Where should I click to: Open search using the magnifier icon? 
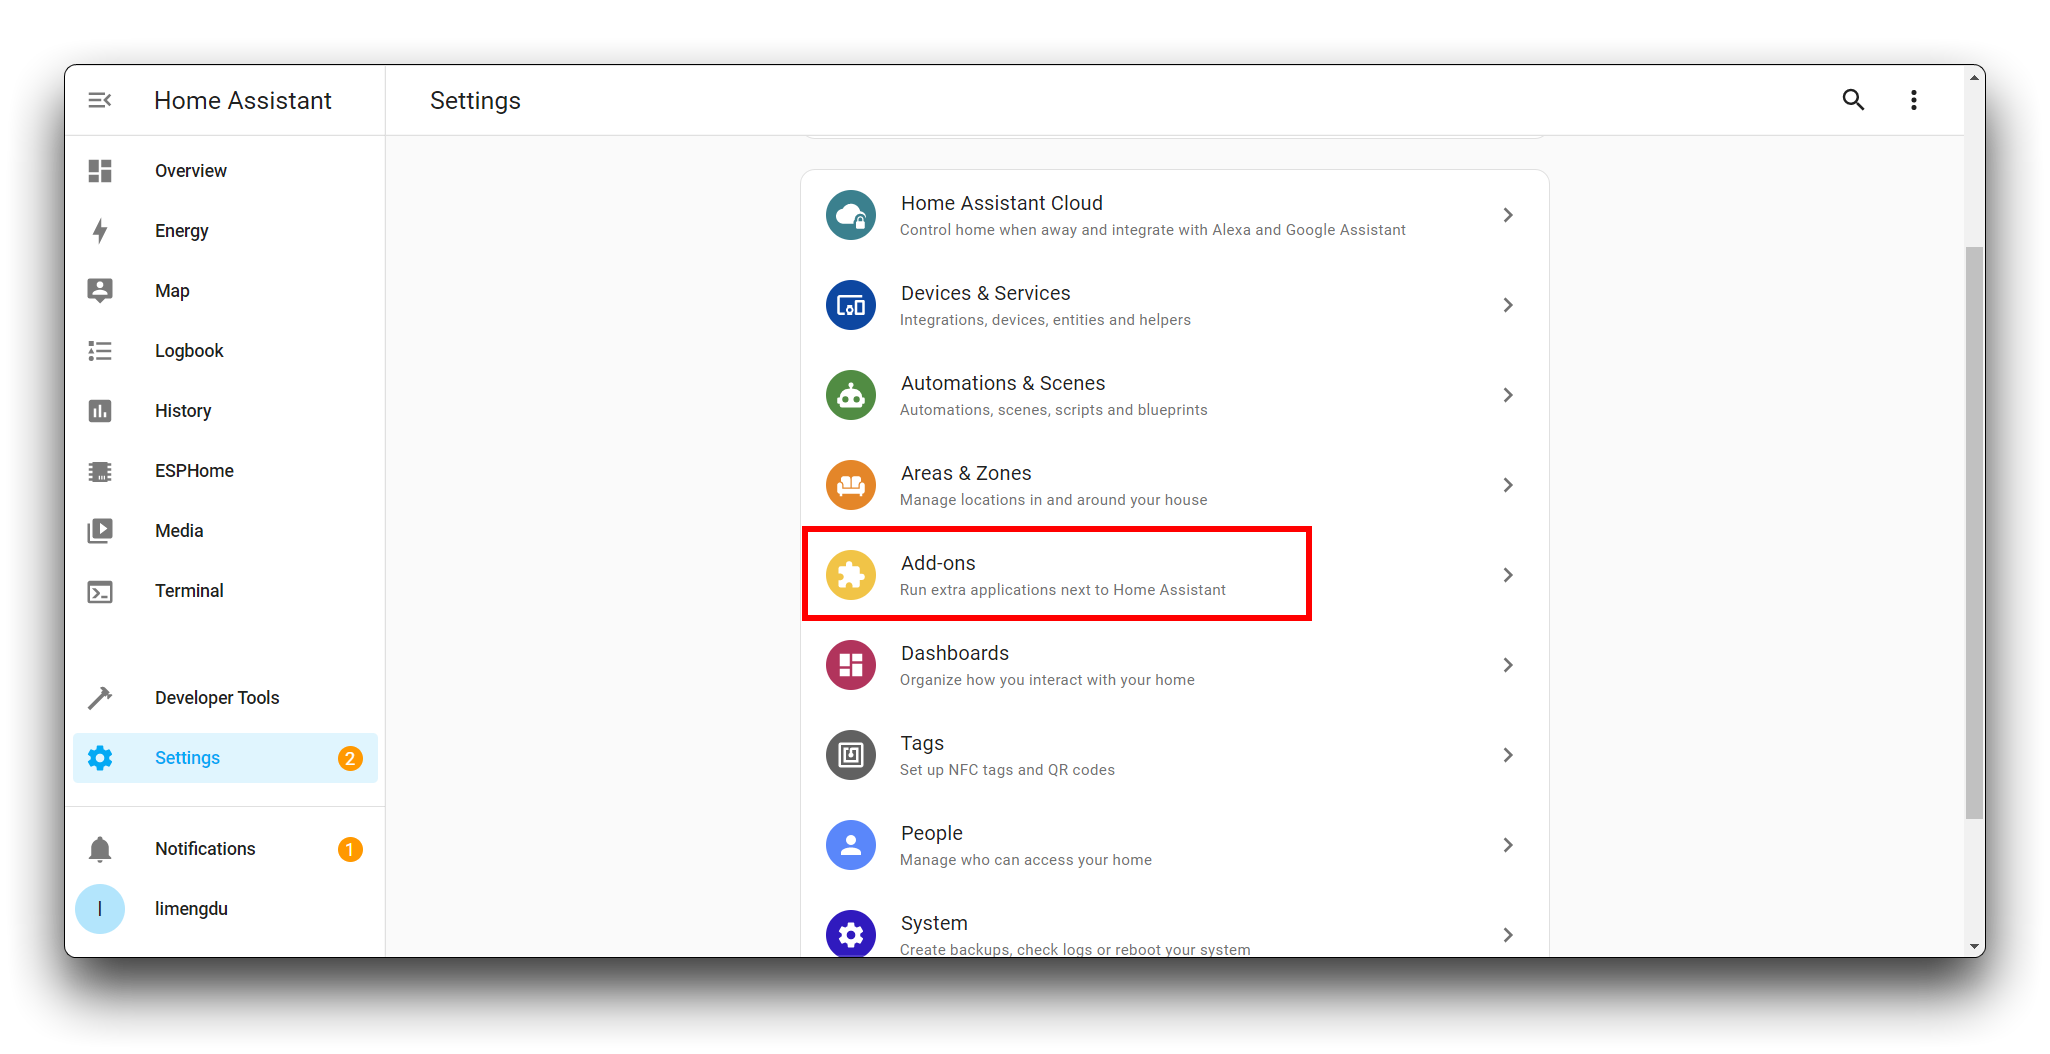coord(1853,100)
